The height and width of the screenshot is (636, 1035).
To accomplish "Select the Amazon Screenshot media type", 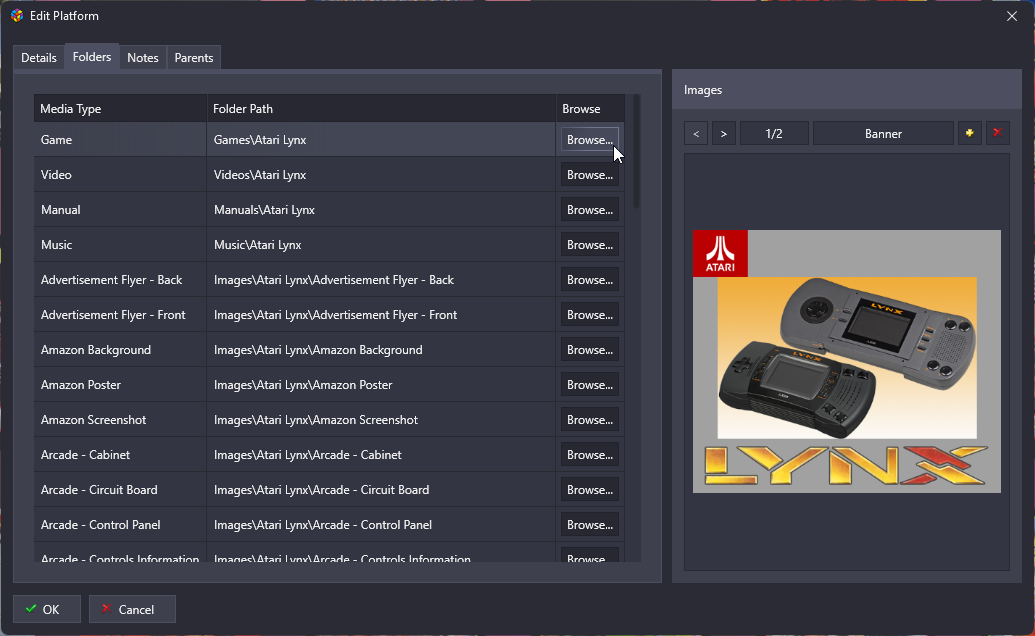I will [x=120, y=420].
